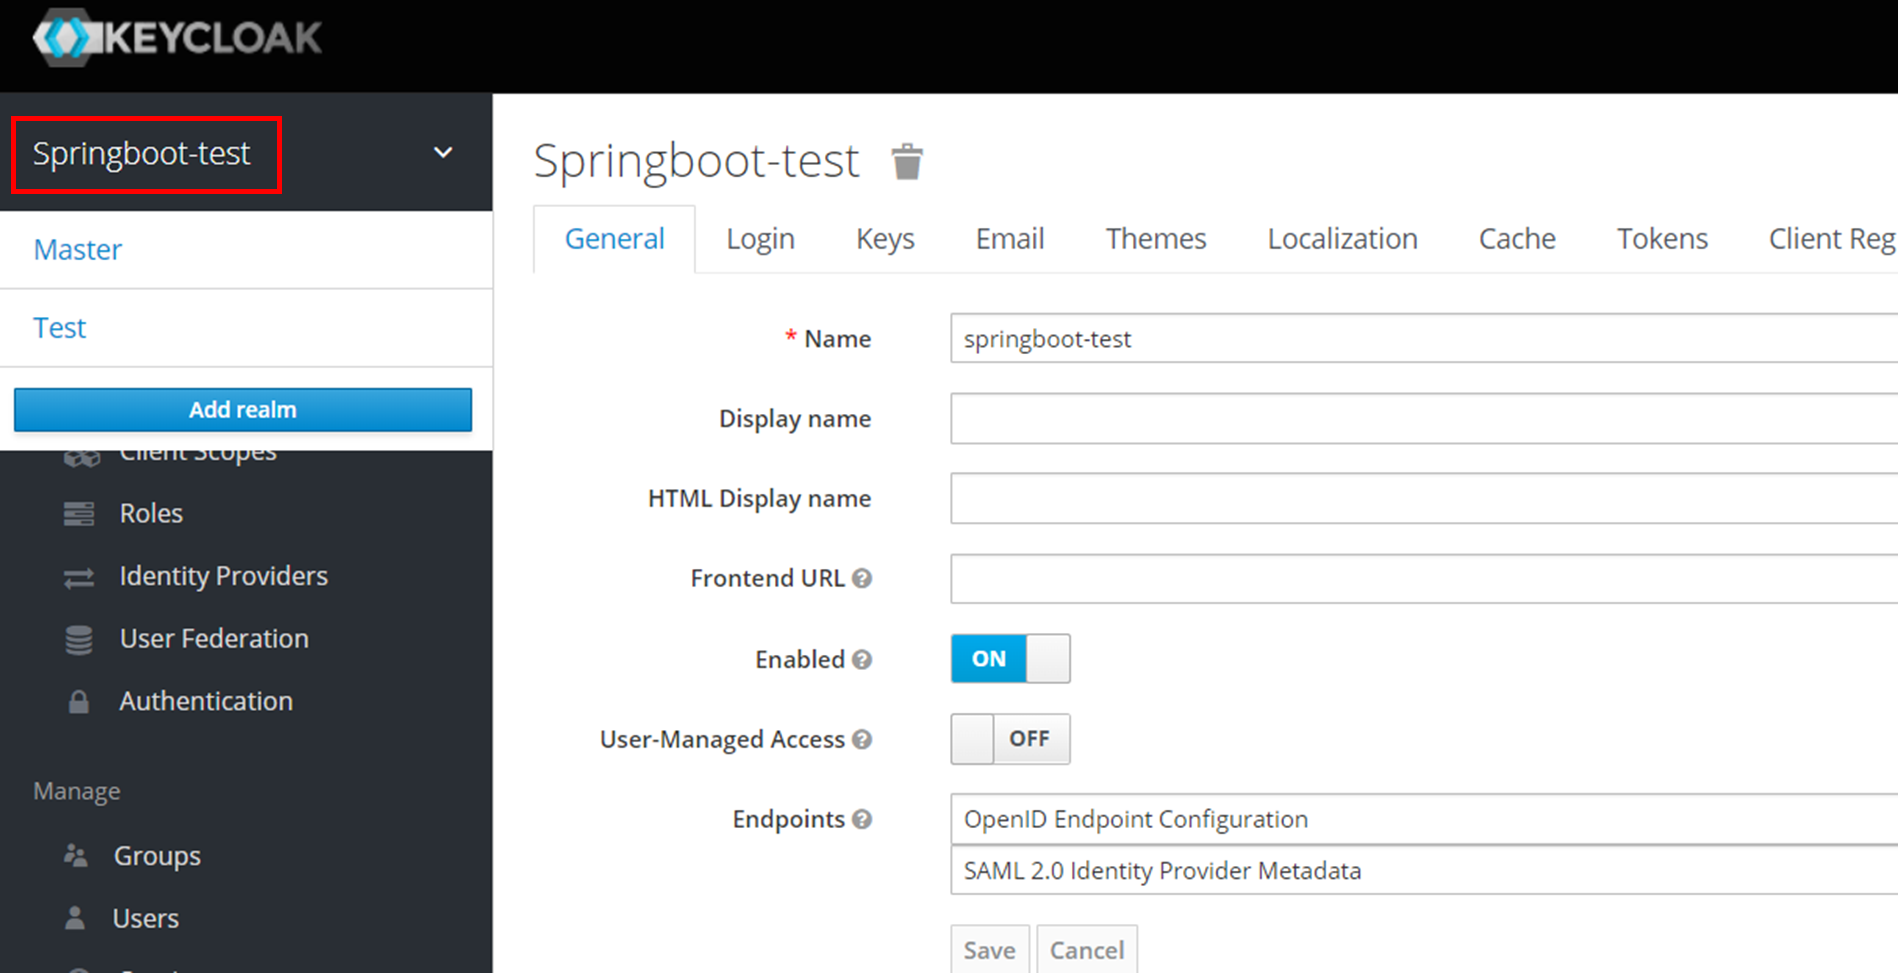Cancel the realm changes
This screenshot has width=1898, height=973.
[x=1087, y=950]
